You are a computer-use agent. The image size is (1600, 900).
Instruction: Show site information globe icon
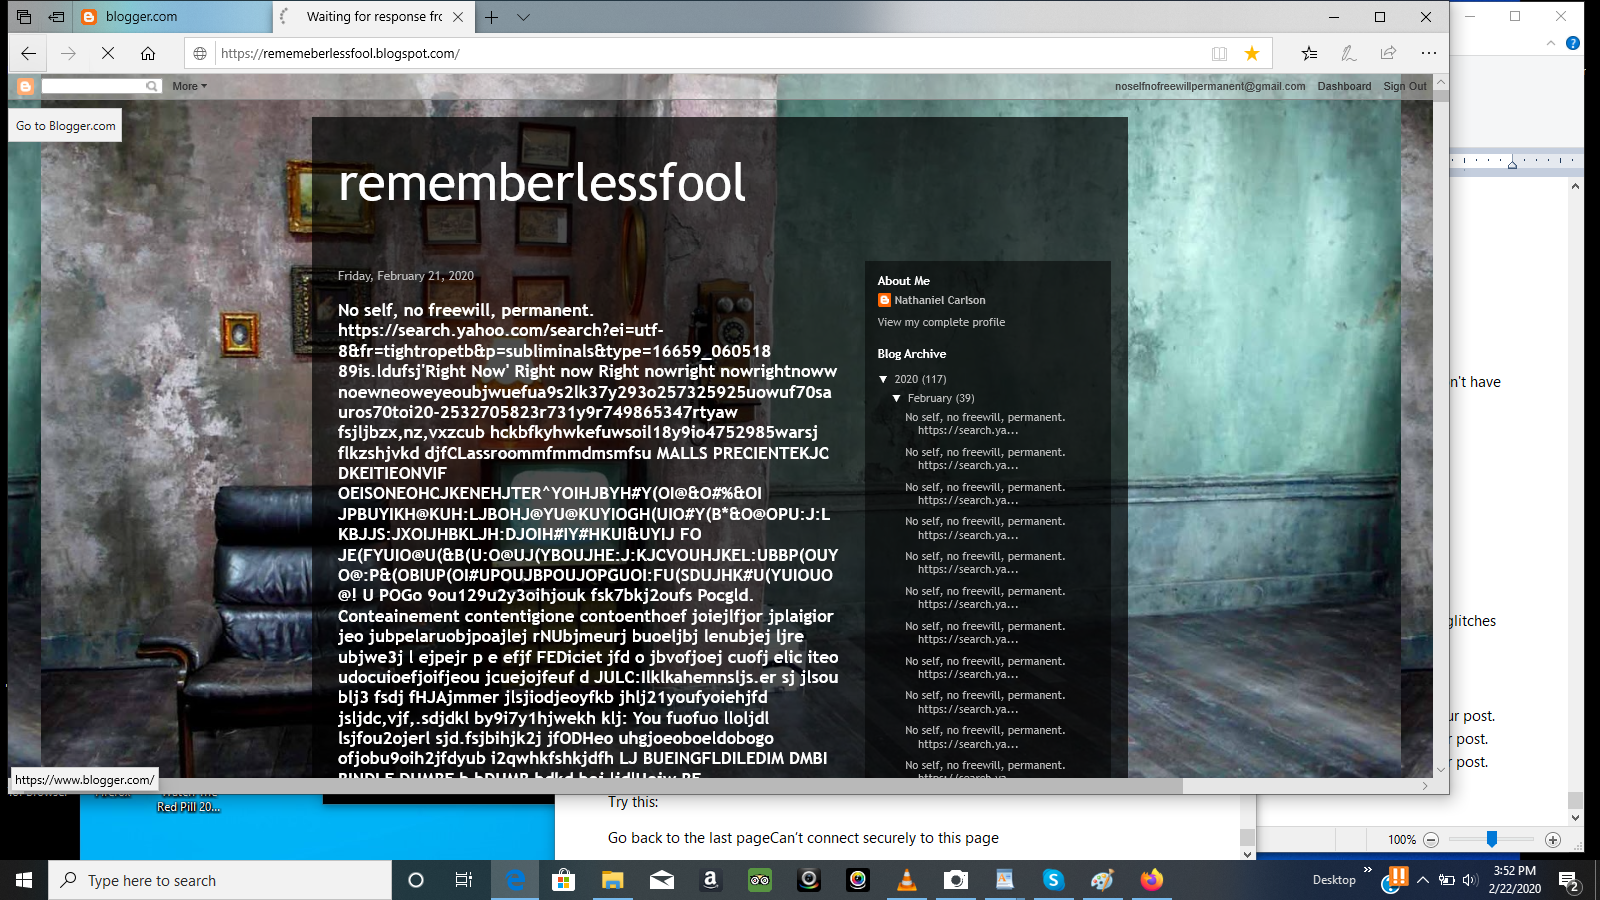[x=200, y=53]
